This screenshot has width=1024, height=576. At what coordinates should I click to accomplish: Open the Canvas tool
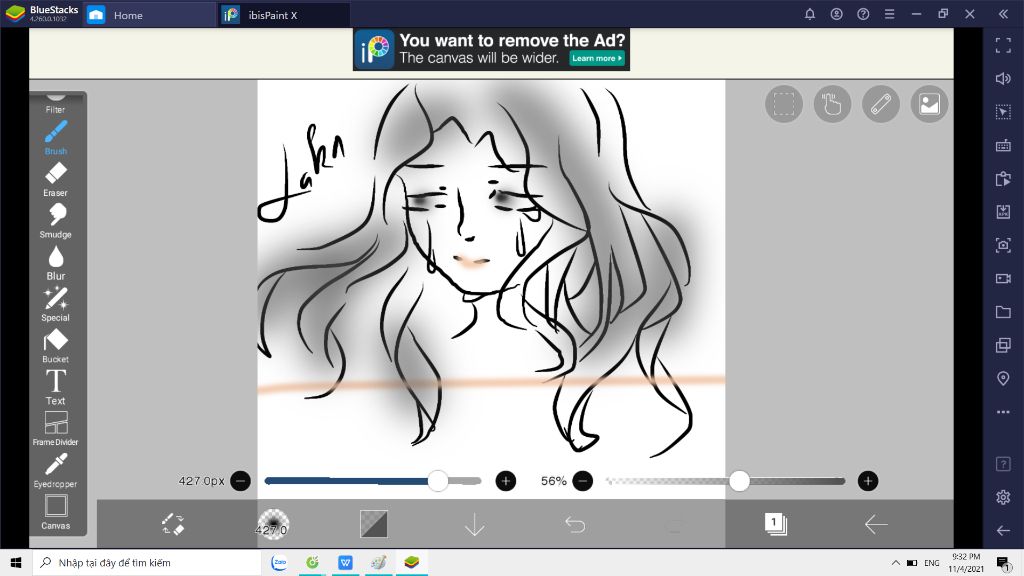[56, 512]
